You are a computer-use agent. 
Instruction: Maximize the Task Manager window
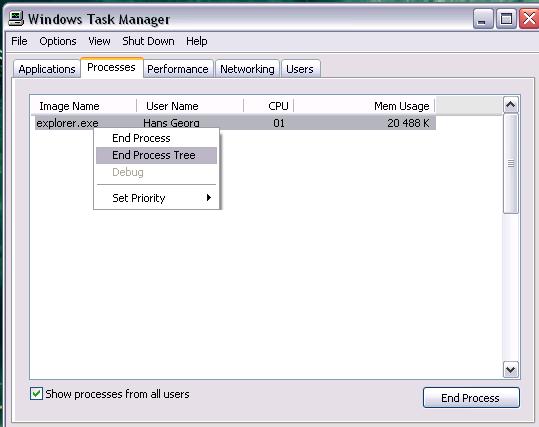(506, 19)
